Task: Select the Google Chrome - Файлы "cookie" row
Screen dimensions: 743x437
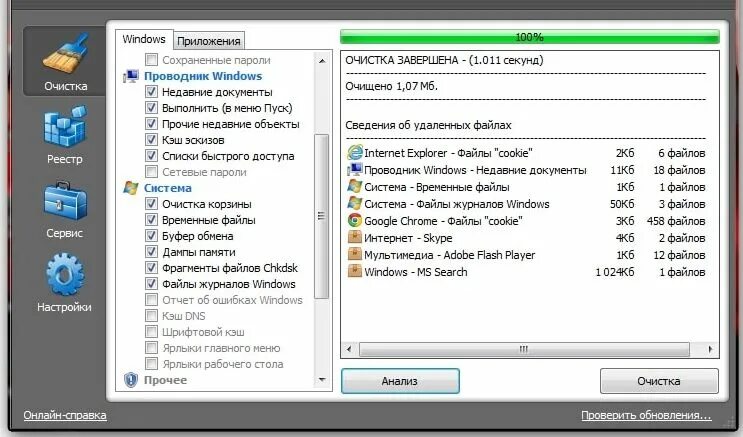Action: 526,221
